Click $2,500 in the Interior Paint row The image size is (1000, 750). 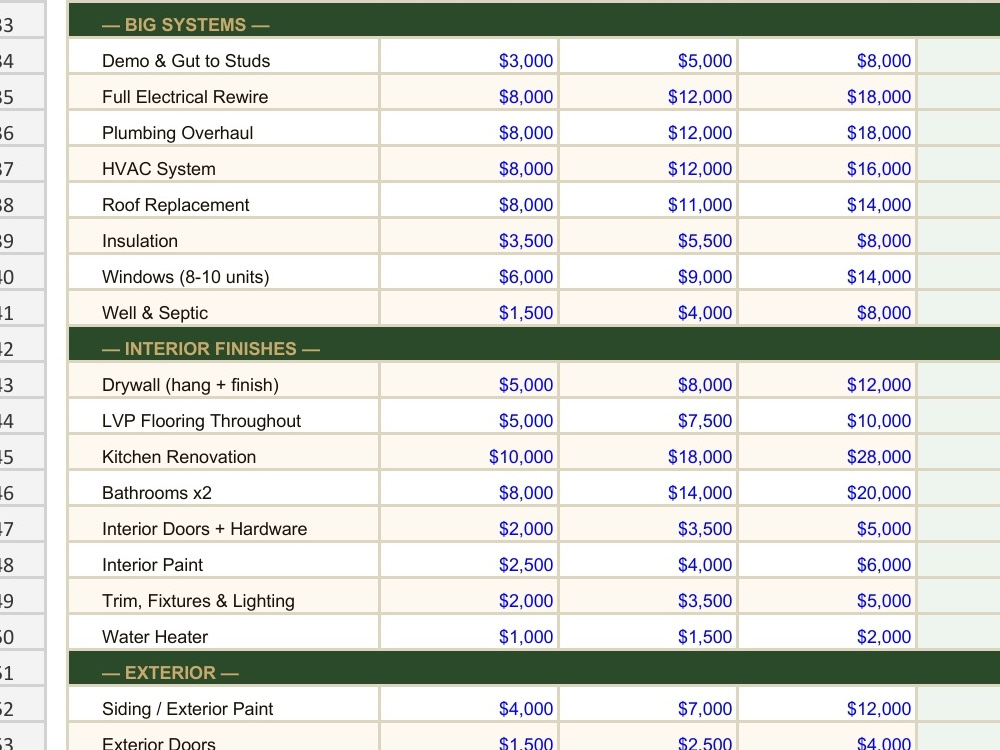point(469,561)
